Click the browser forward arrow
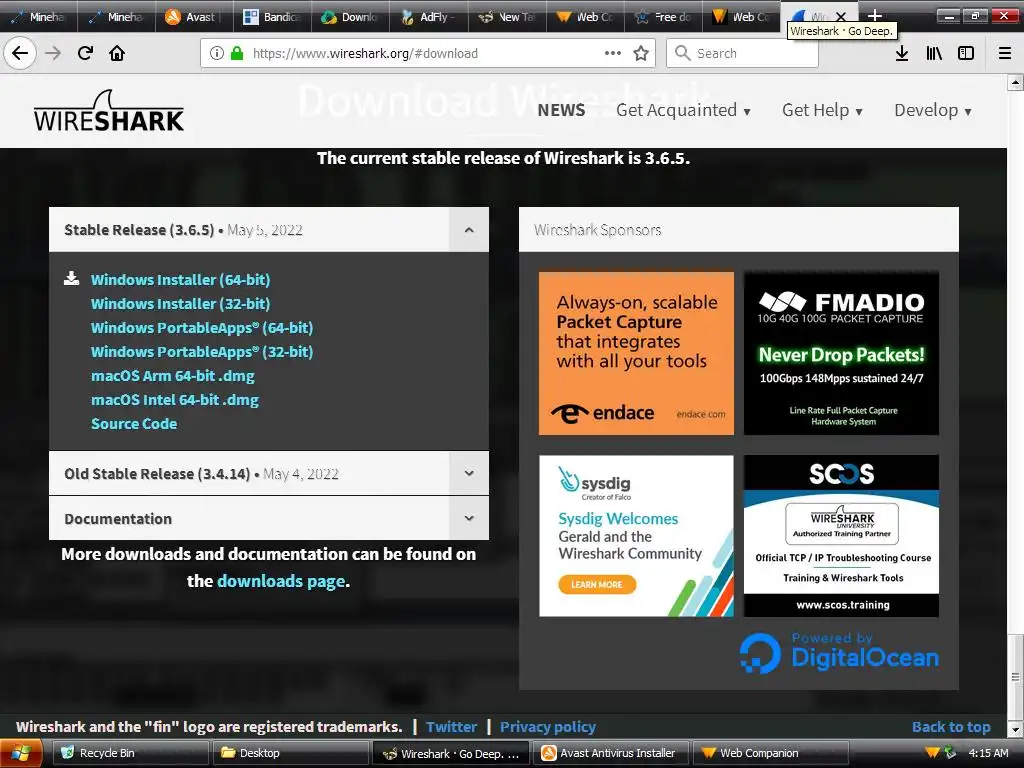This screenshot has height=768, width=1024. [54, 53]
